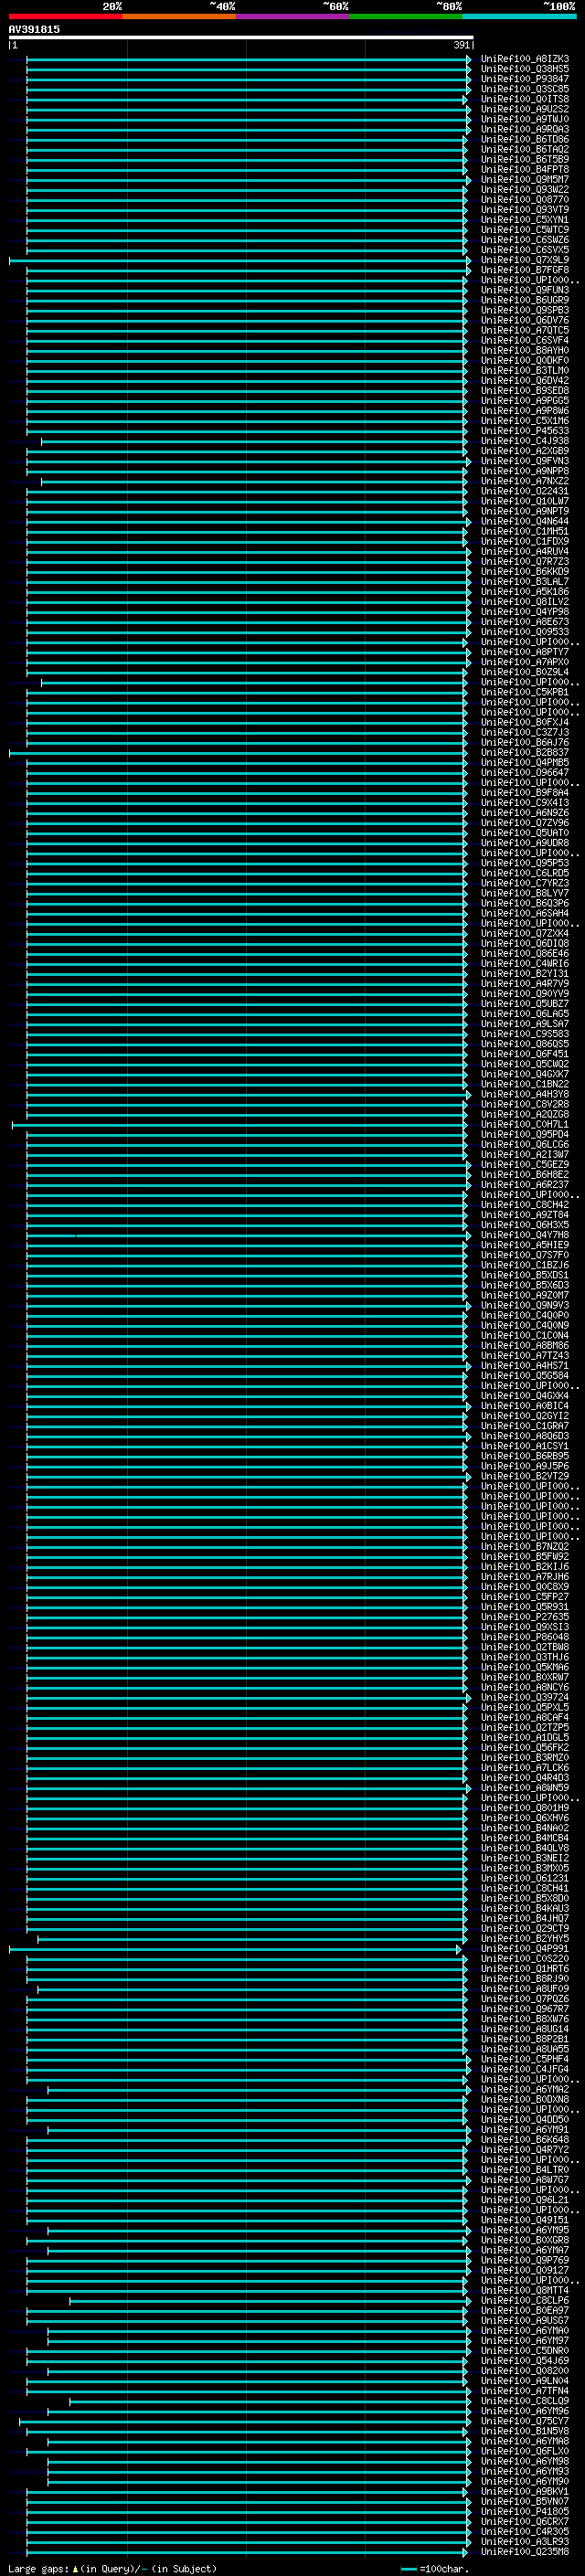Select the AV391815 query sequence label
Image resolution: width=585 pixels, height=2576 pixels.
click(x=34, y=30)
